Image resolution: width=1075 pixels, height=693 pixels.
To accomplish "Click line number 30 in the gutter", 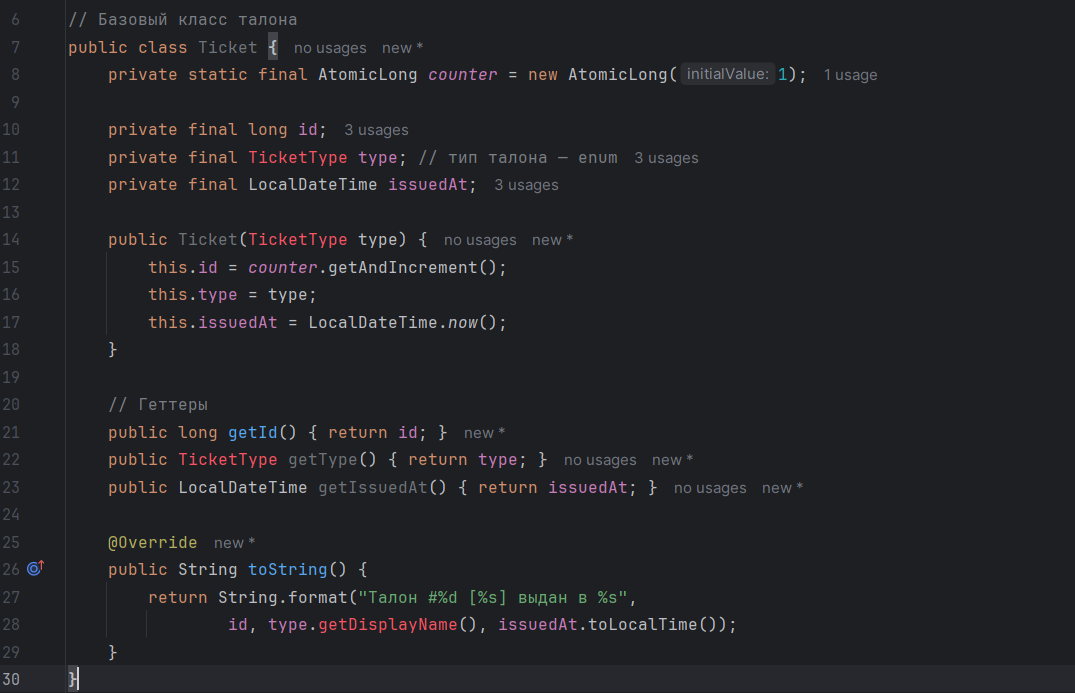I will coord(10,679).
